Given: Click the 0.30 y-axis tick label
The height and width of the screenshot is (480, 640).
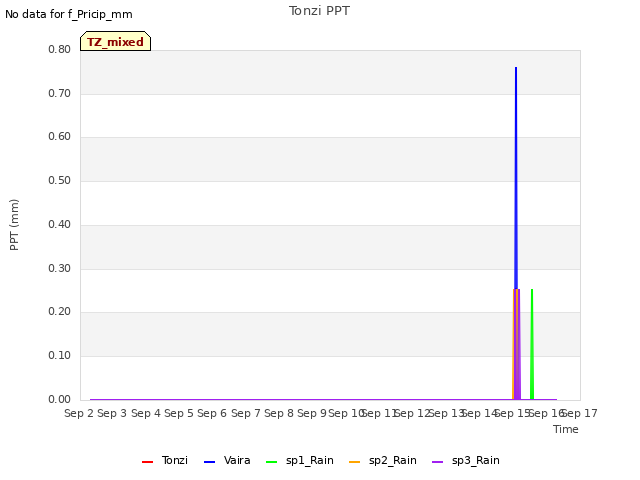Looking at the screenshot, I should (60, 269).
